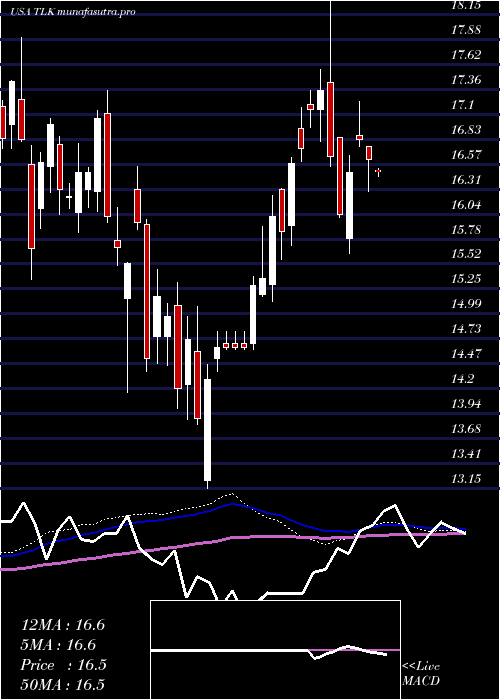Viewport: 500px width, 700px height.
Task: Click the 16.31 price level label
Action: 466,180
